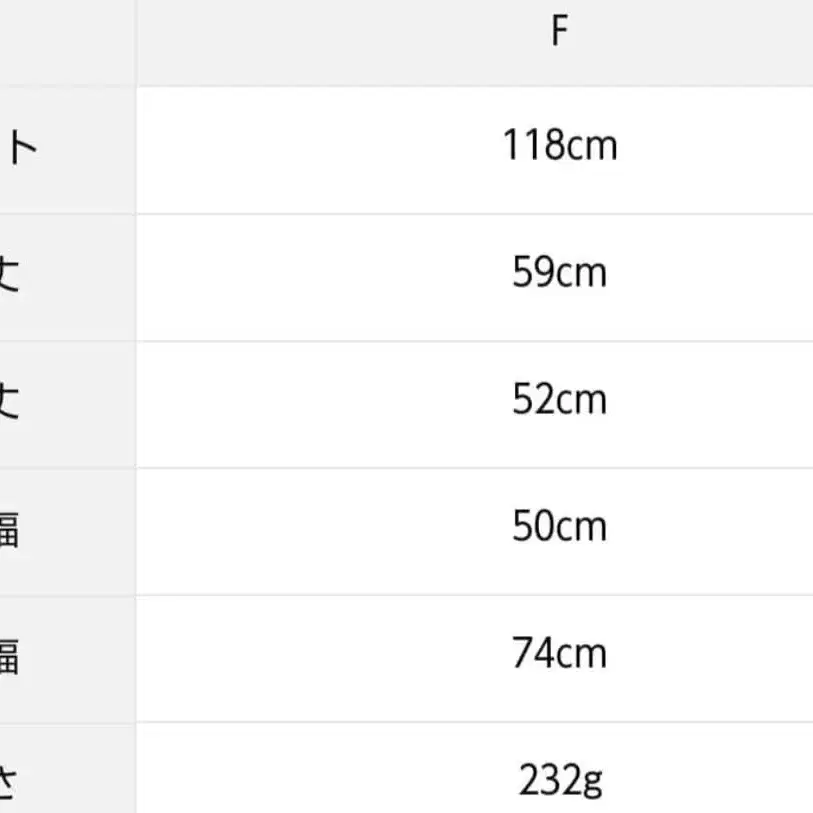Click the 丈 label beside 52cm
The height and width of the screenshot is (813, 813).
point(10,402)
